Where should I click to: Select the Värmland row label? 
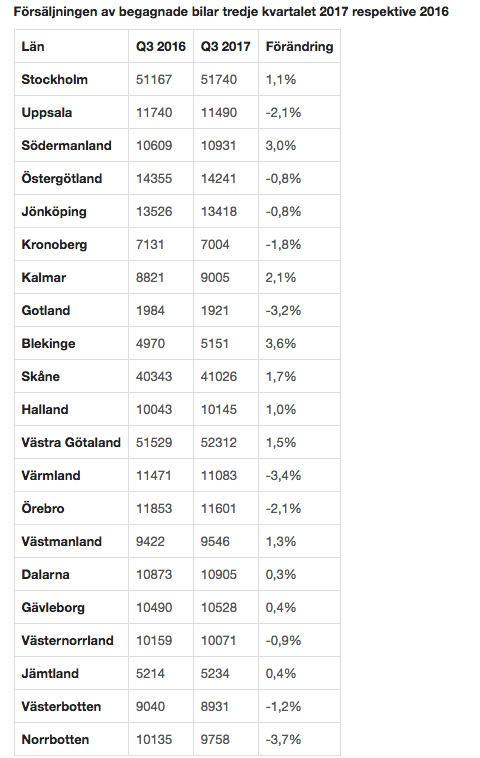click(x=51, y=475)
